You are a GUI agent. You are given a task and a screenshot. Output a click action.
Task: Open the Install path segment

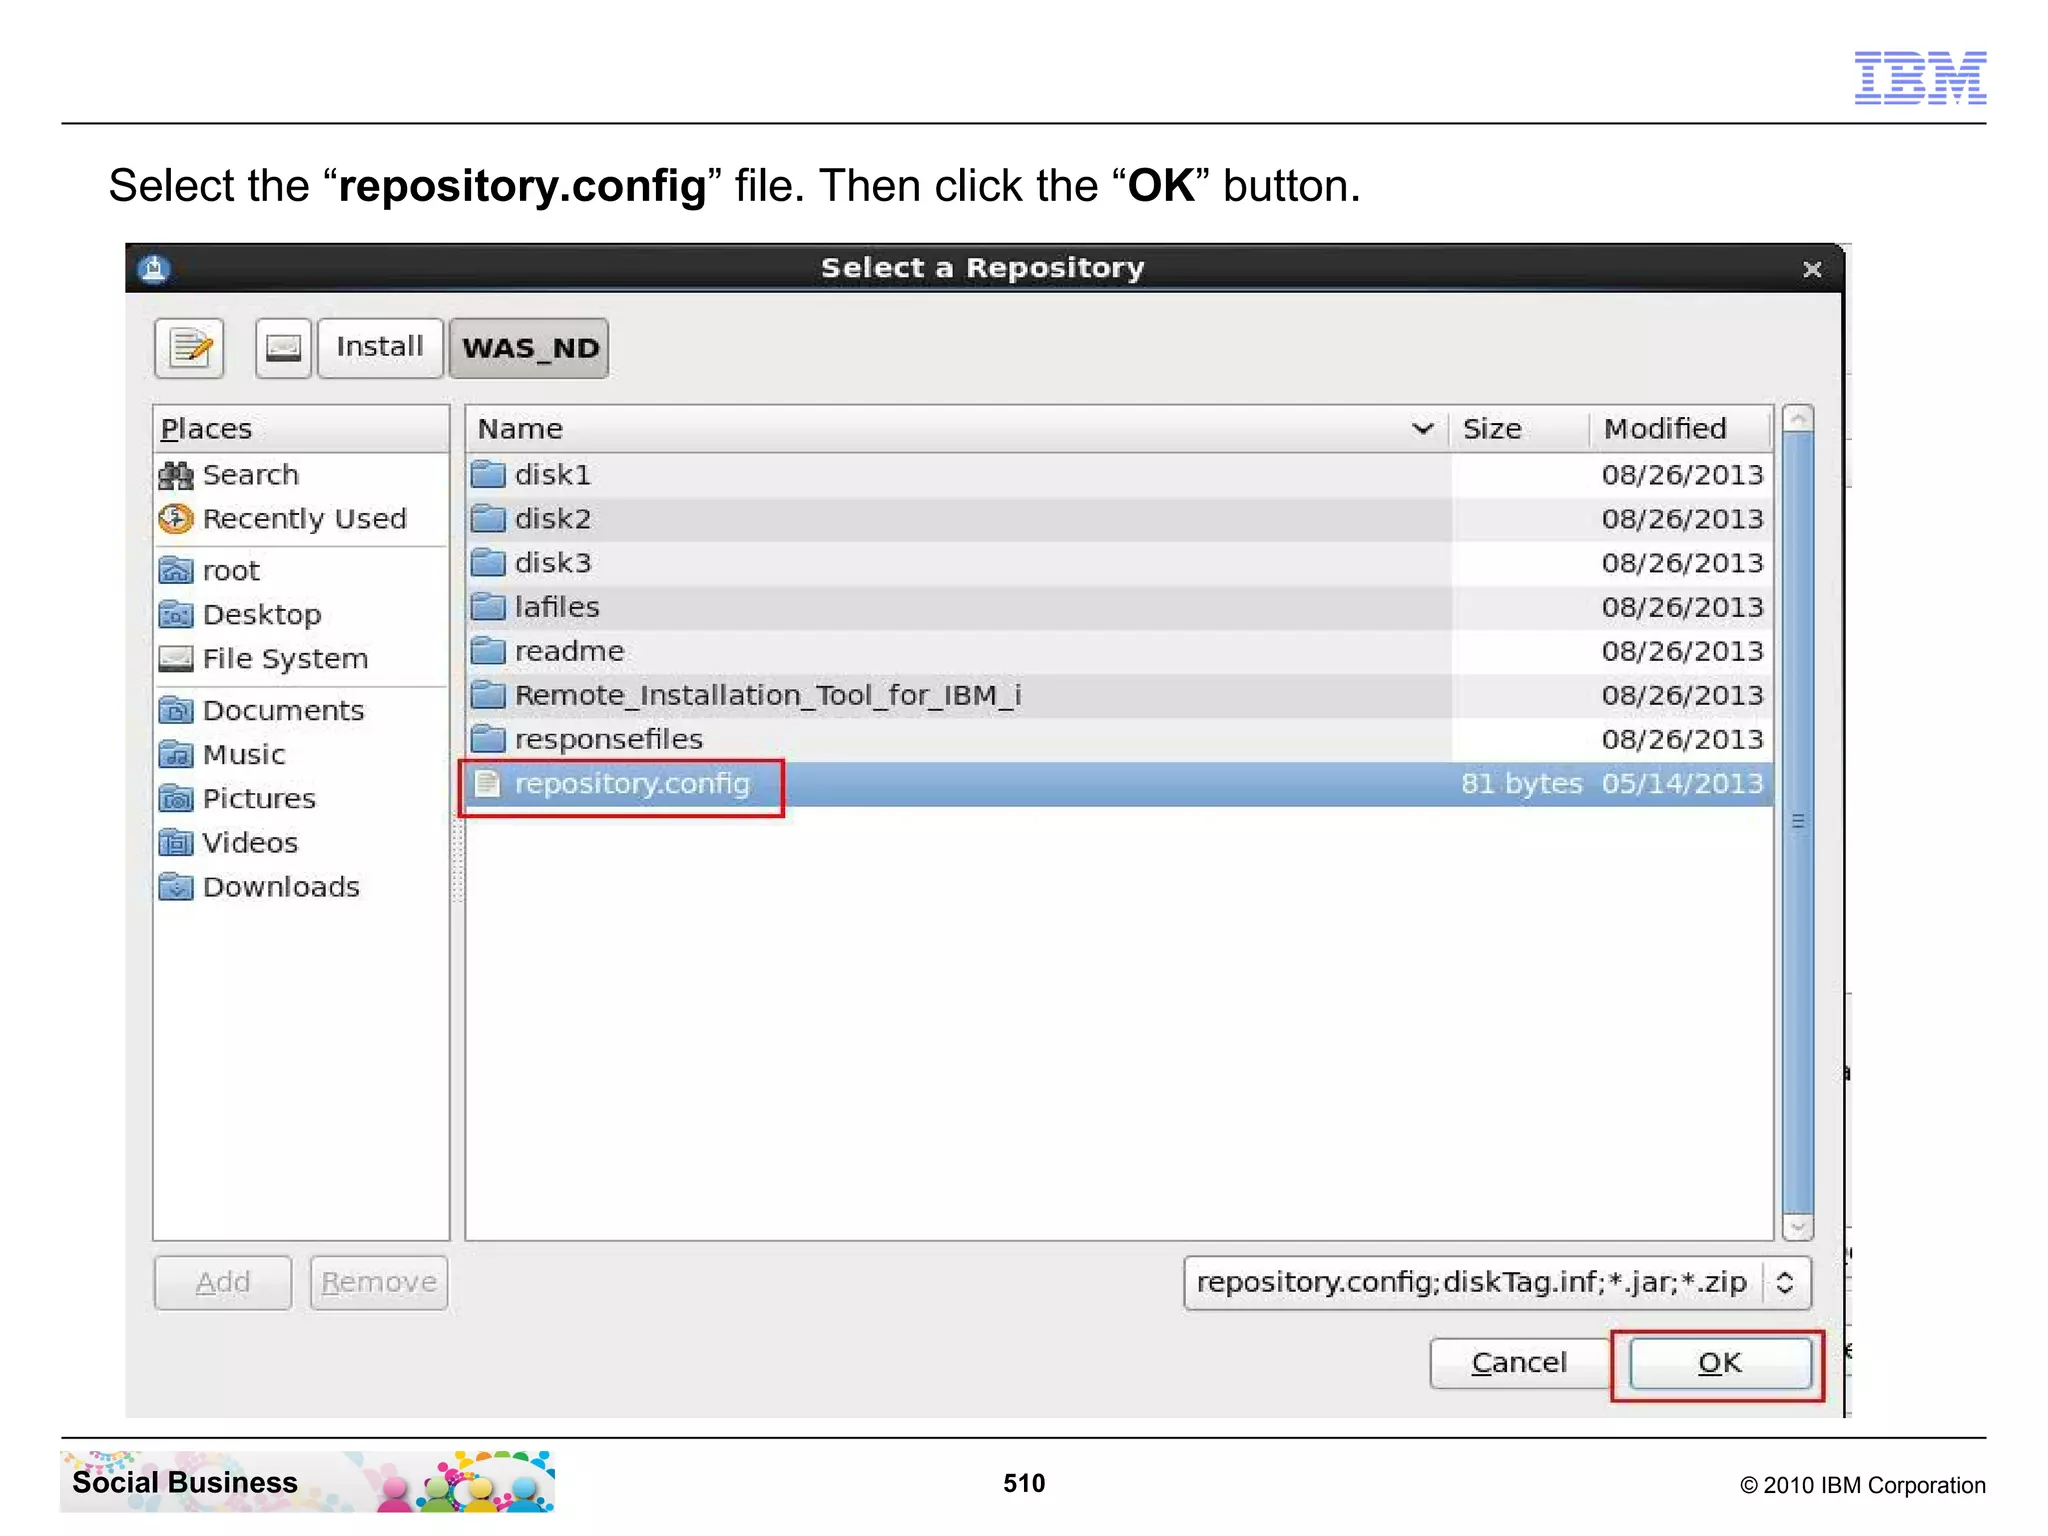[x=380, y=348]
